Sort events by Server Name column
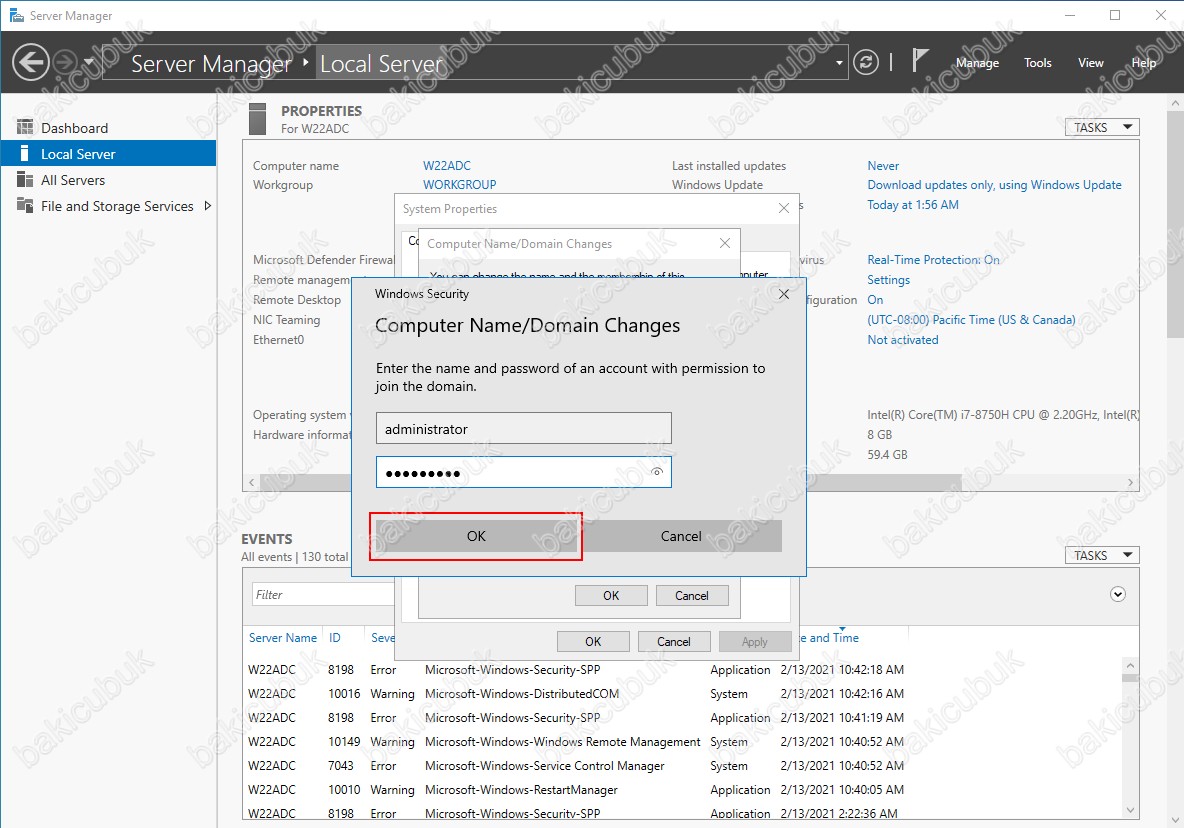 tap(282, 638)
